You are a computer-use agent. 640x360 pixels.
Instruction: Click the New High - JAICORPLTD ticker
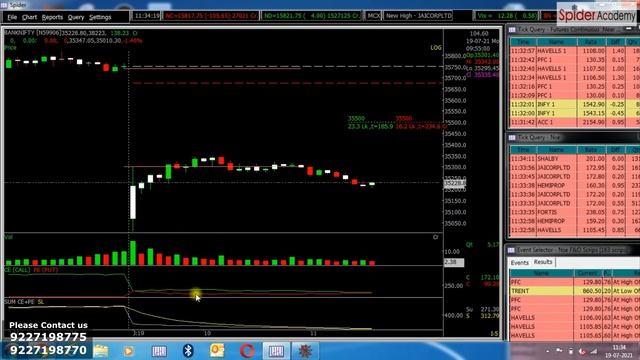[x=419, y=16]
